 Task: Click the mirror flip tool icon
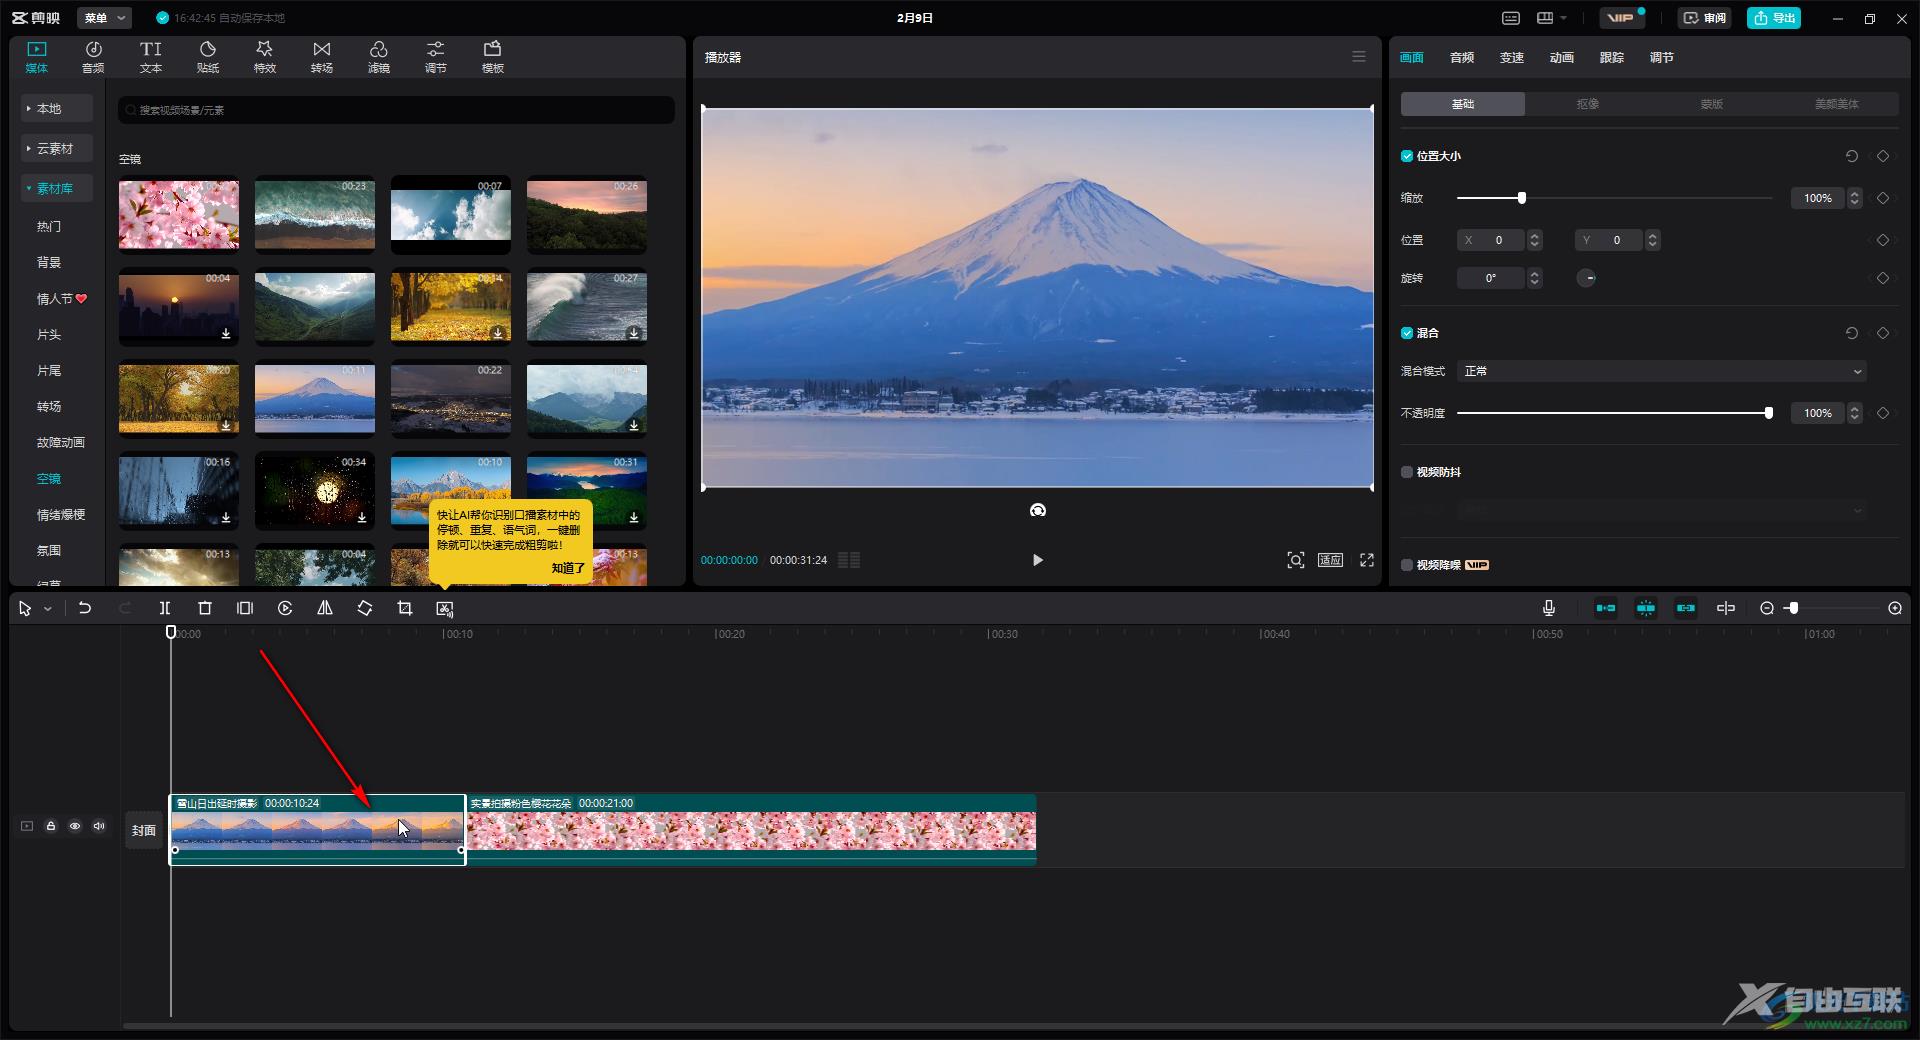click(x=325, y=608)
